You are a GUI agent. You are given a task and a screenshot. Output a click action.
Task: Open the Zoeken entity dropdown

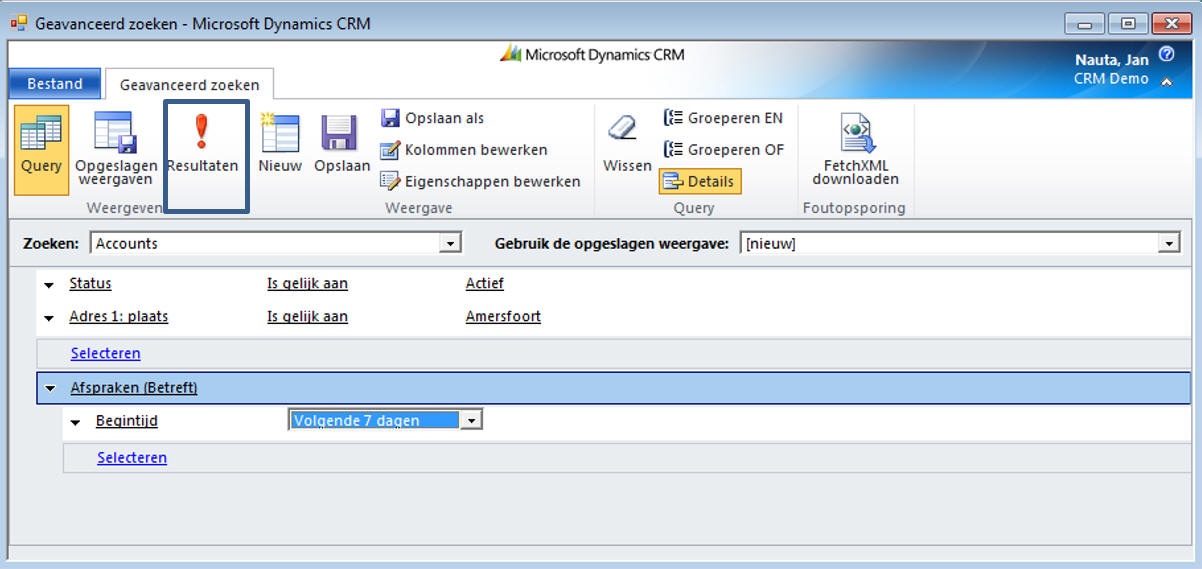[451, 243]
